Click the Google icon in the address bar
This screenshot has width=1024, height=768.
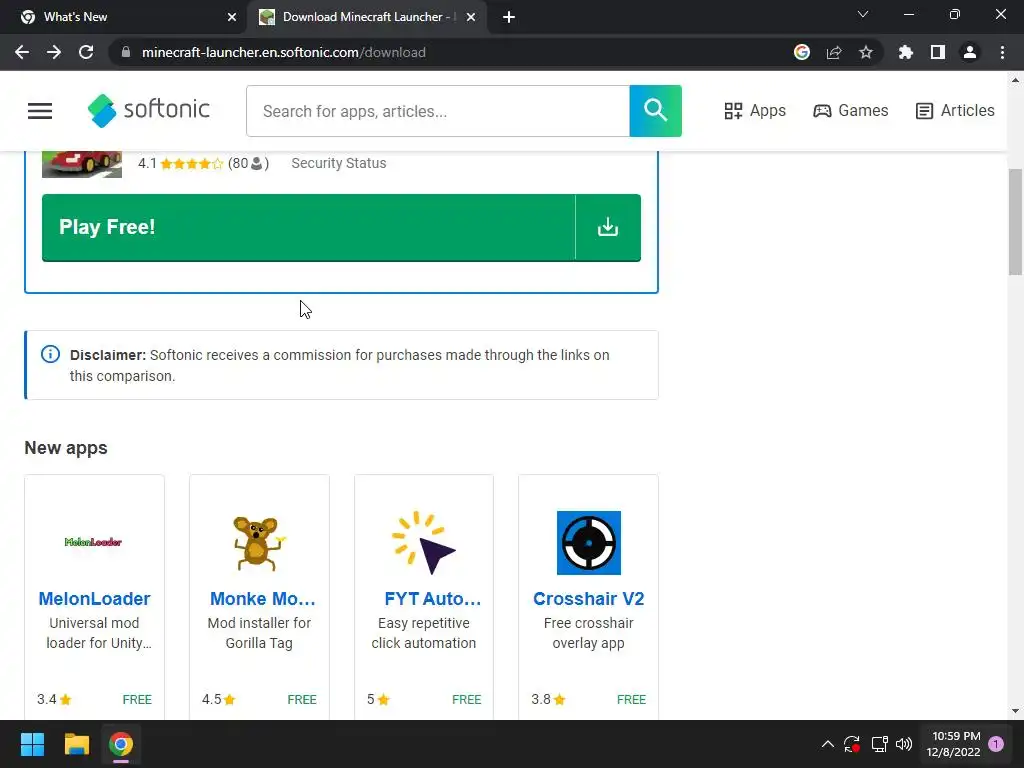coord(802,52)
